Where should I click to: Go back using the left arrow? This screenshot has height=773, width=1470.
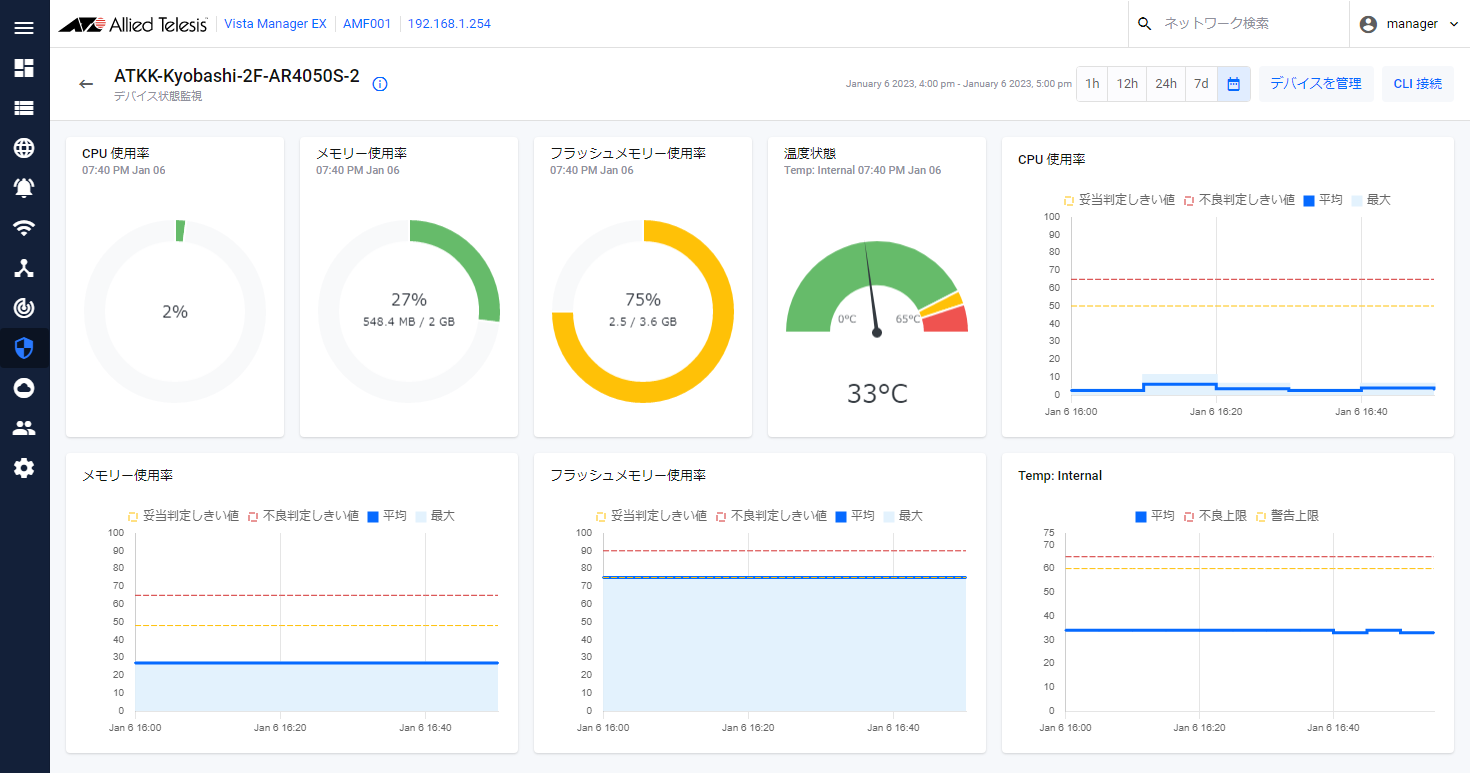pyautogui.click(x=86, y=84)
